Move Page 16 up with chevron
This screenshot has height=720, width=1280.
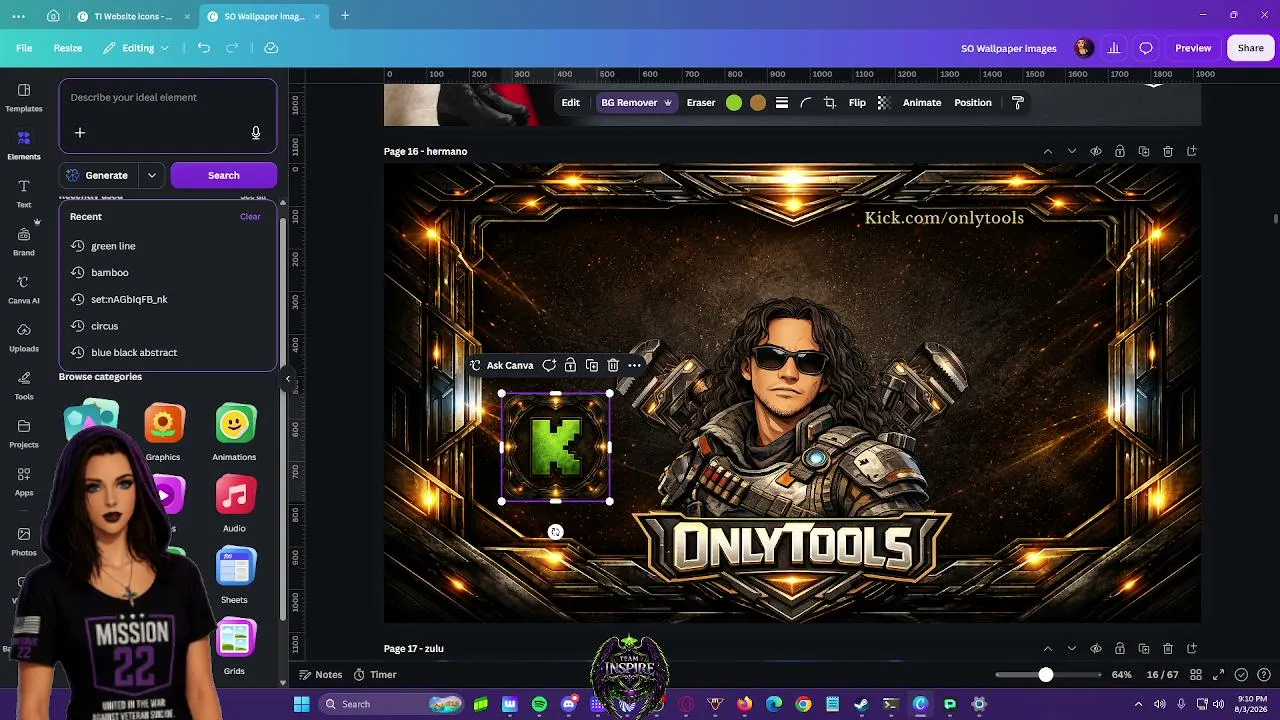[x=1048, y=152]
